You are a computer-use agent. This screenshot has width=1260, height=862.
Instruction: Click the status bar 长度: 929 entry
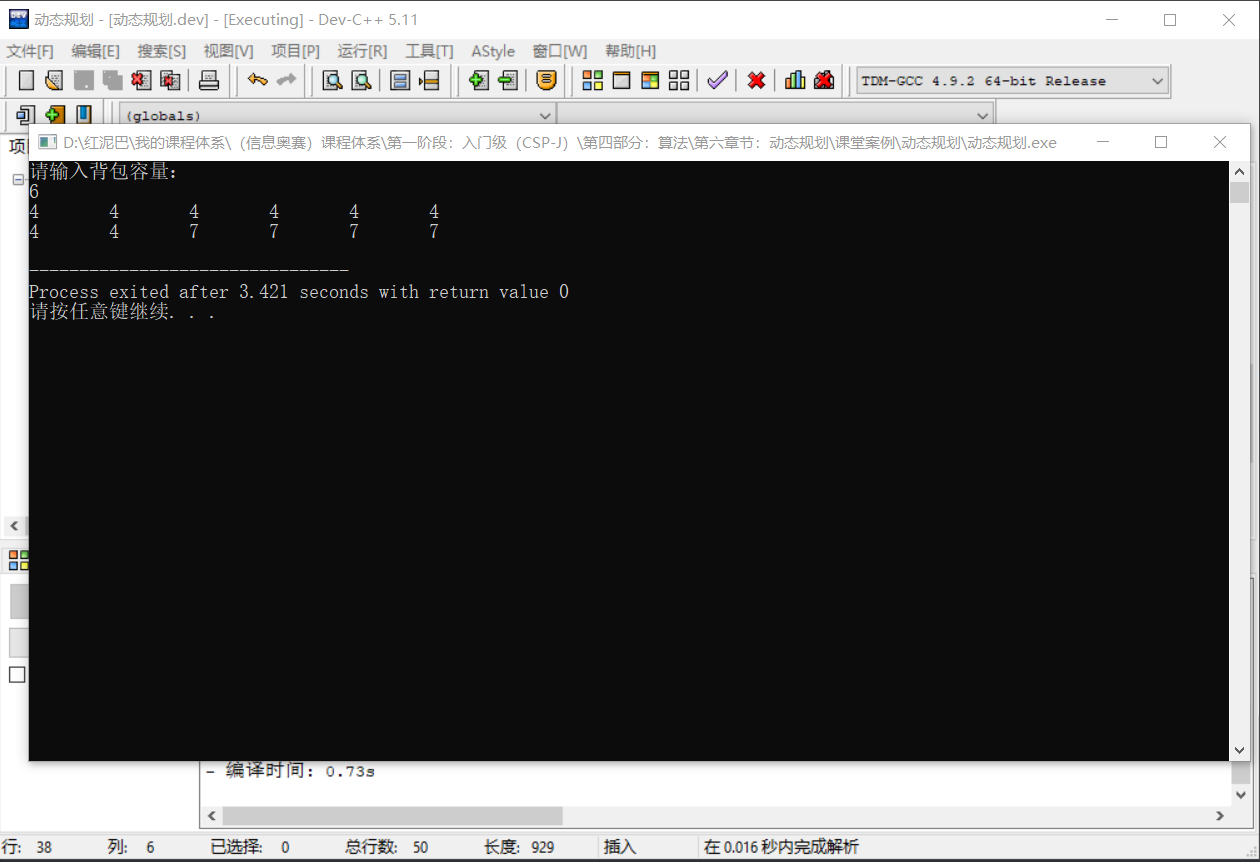click(x=519, y=847)
